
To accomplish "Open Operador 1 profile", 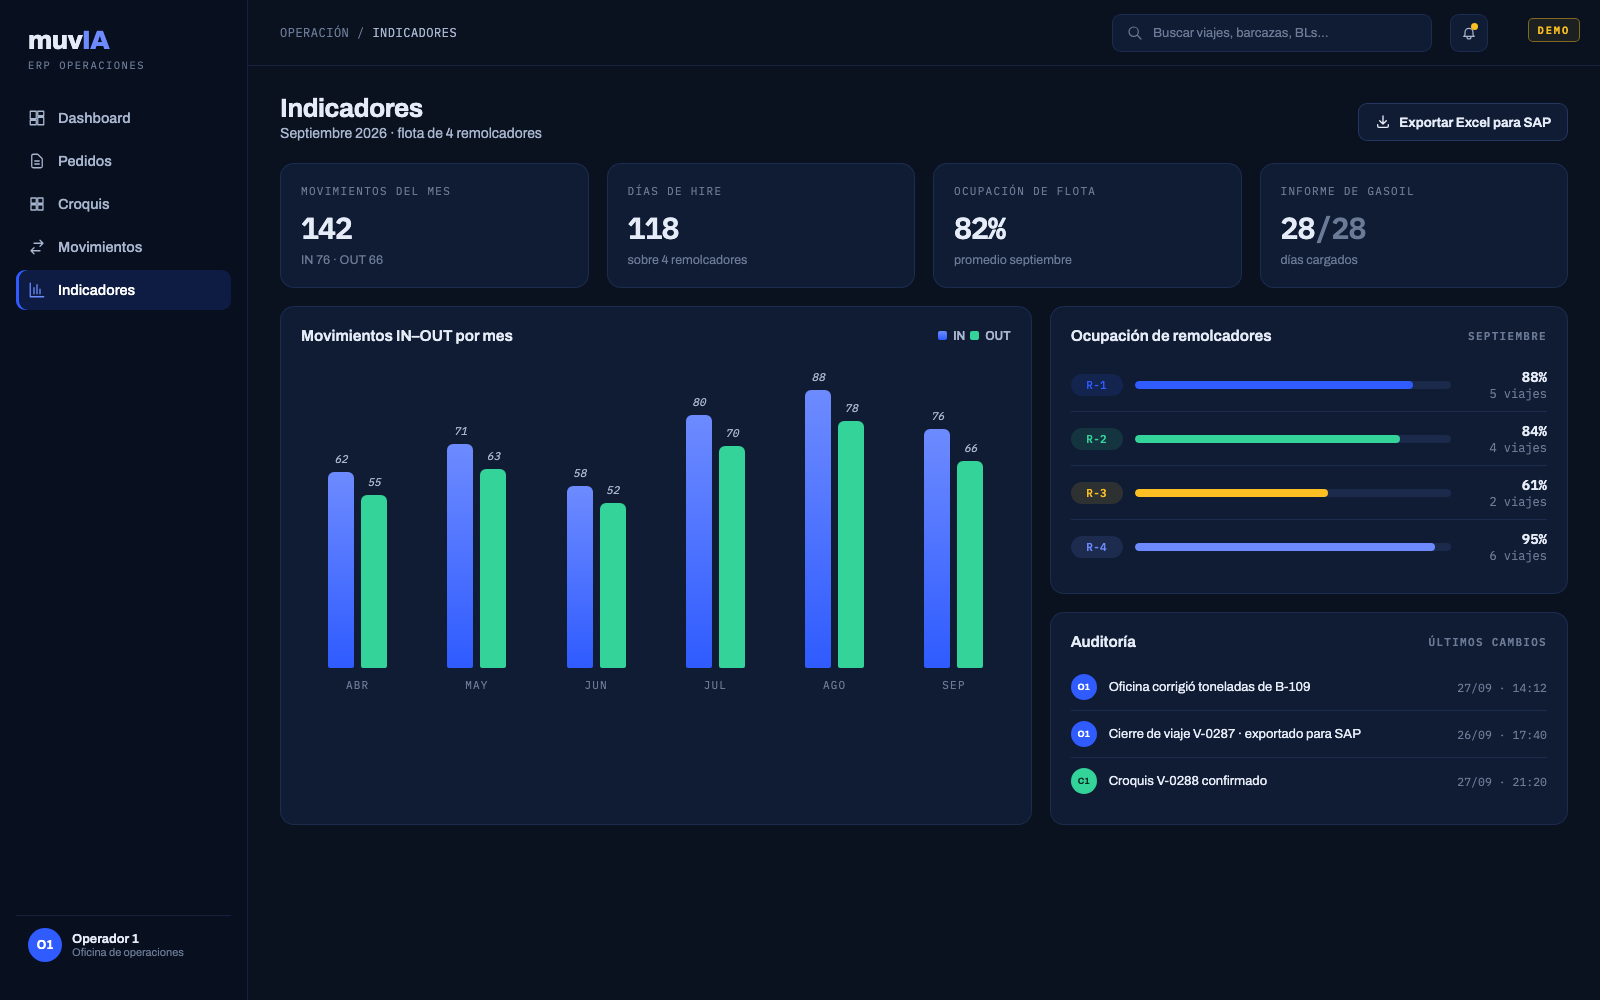I will (x=124, y=945).
